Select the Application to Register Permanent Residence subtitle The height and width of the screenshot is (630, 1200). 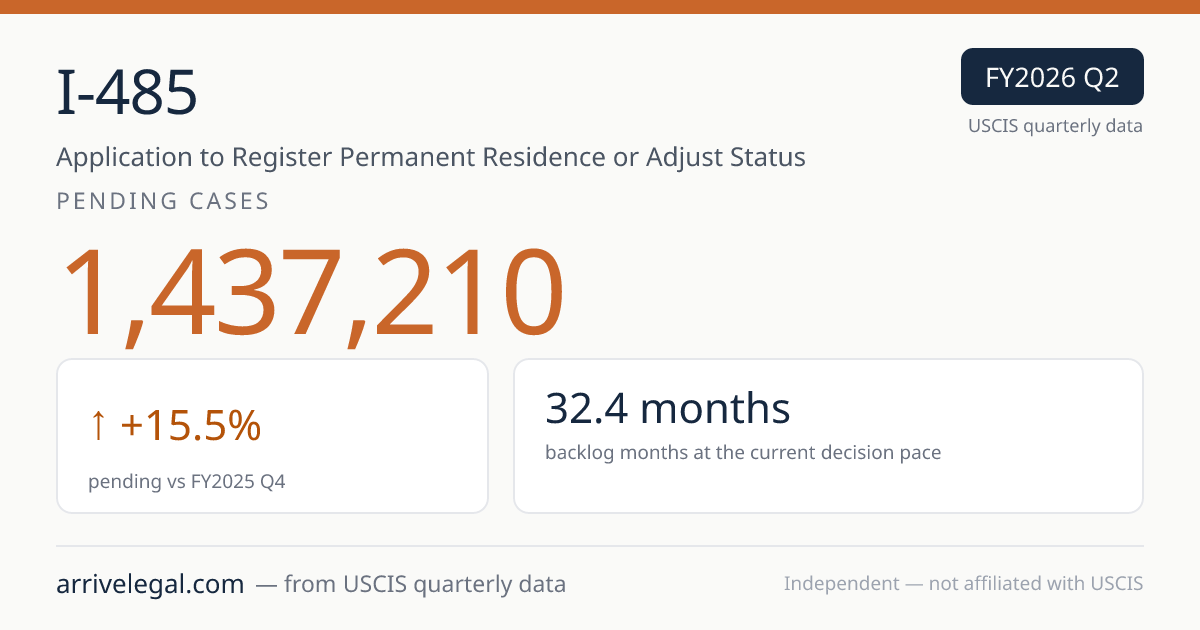(431, 157)
